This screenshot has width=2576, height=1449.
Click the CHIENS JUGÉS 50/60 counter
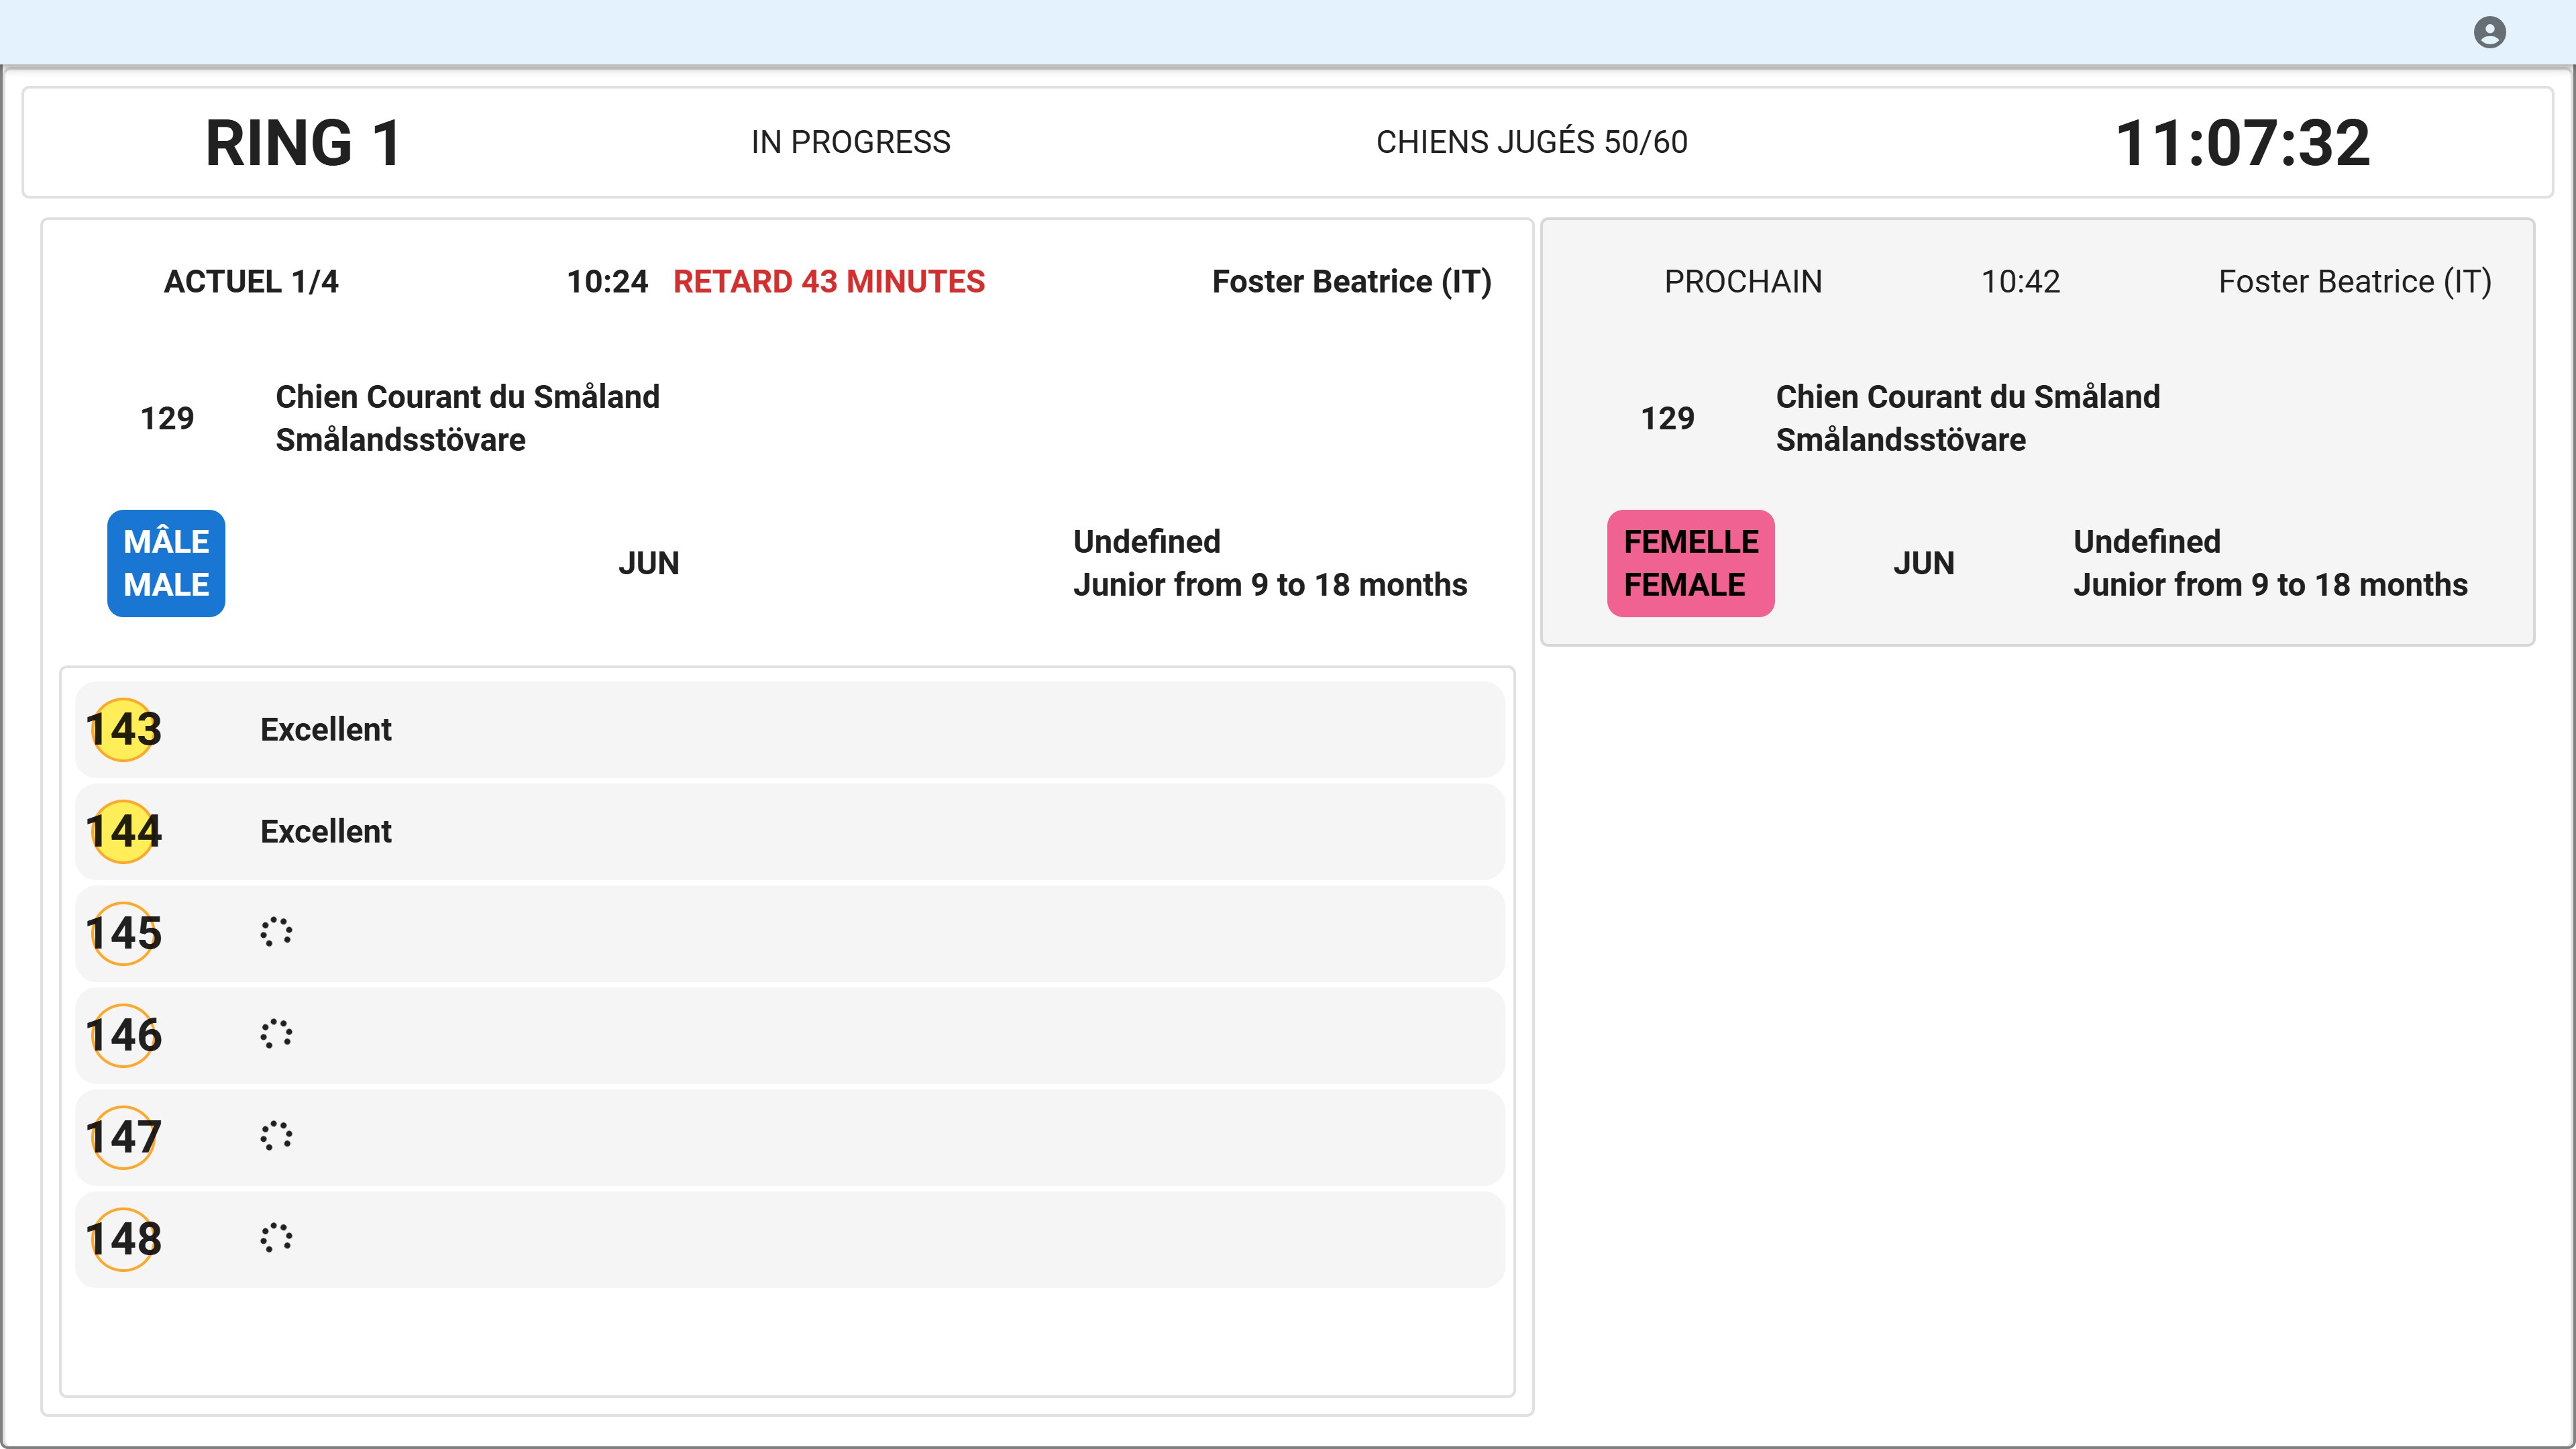tap(1532, 142)
